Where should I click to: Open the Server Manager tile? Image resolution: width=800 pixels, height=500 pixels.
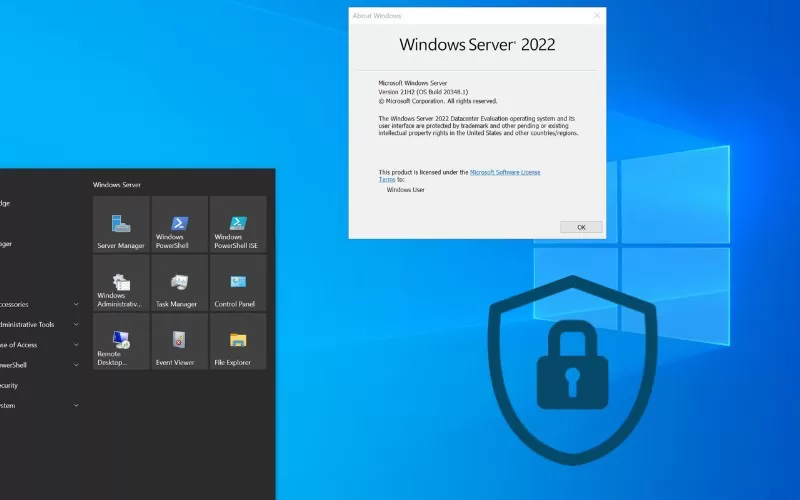coord(121,225)
